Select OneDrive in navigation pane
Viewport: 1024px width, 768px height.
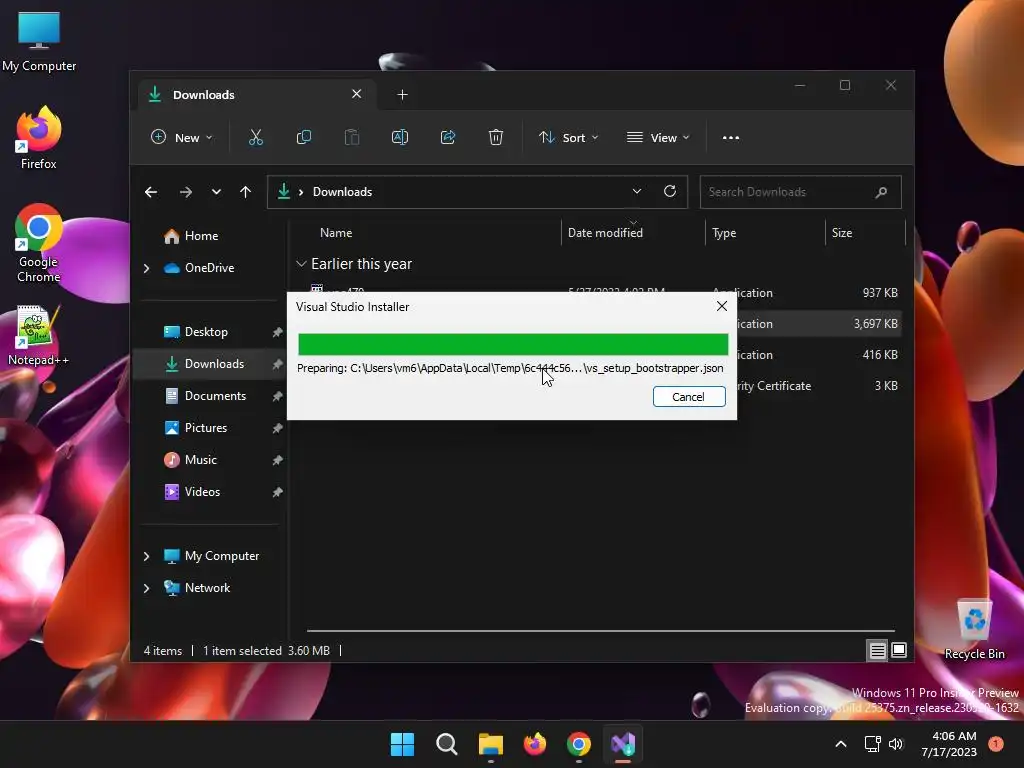209,268
